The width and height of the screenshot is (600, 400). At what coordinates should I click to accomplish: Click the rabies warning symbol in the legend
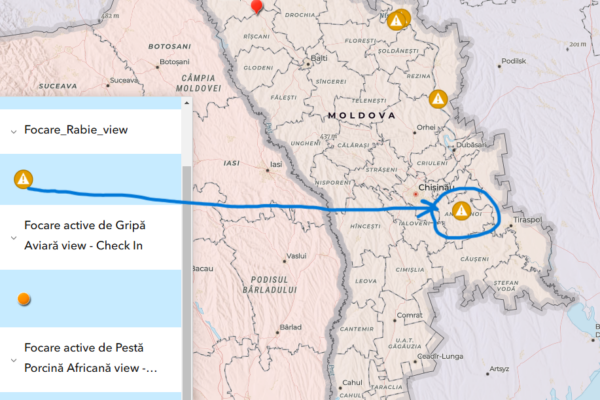click(22, 179)
